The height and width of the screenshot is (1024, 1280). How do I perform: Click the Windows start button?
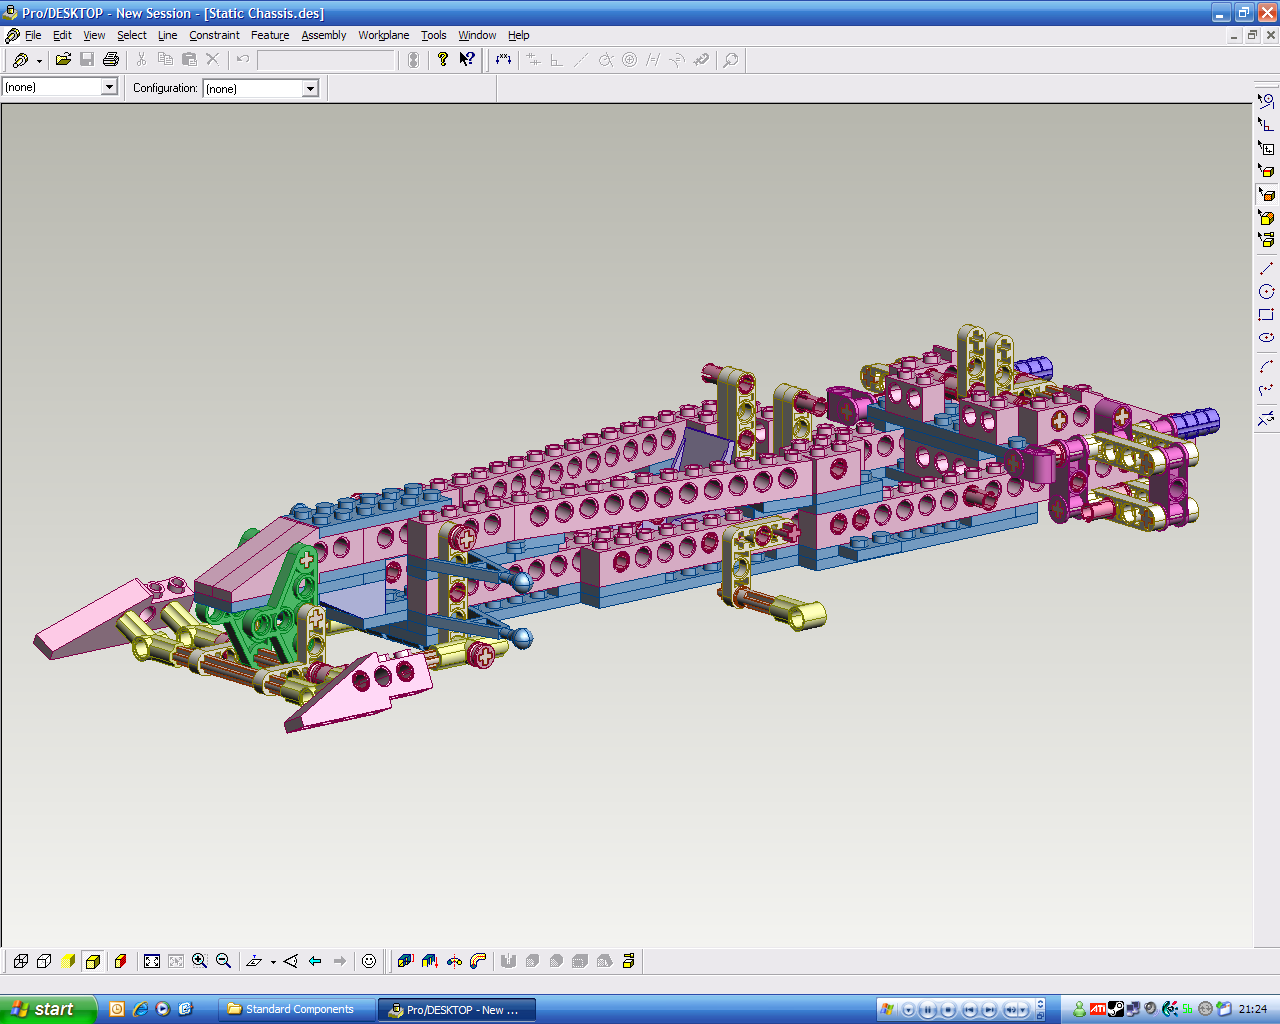[x=48, y=1009]
